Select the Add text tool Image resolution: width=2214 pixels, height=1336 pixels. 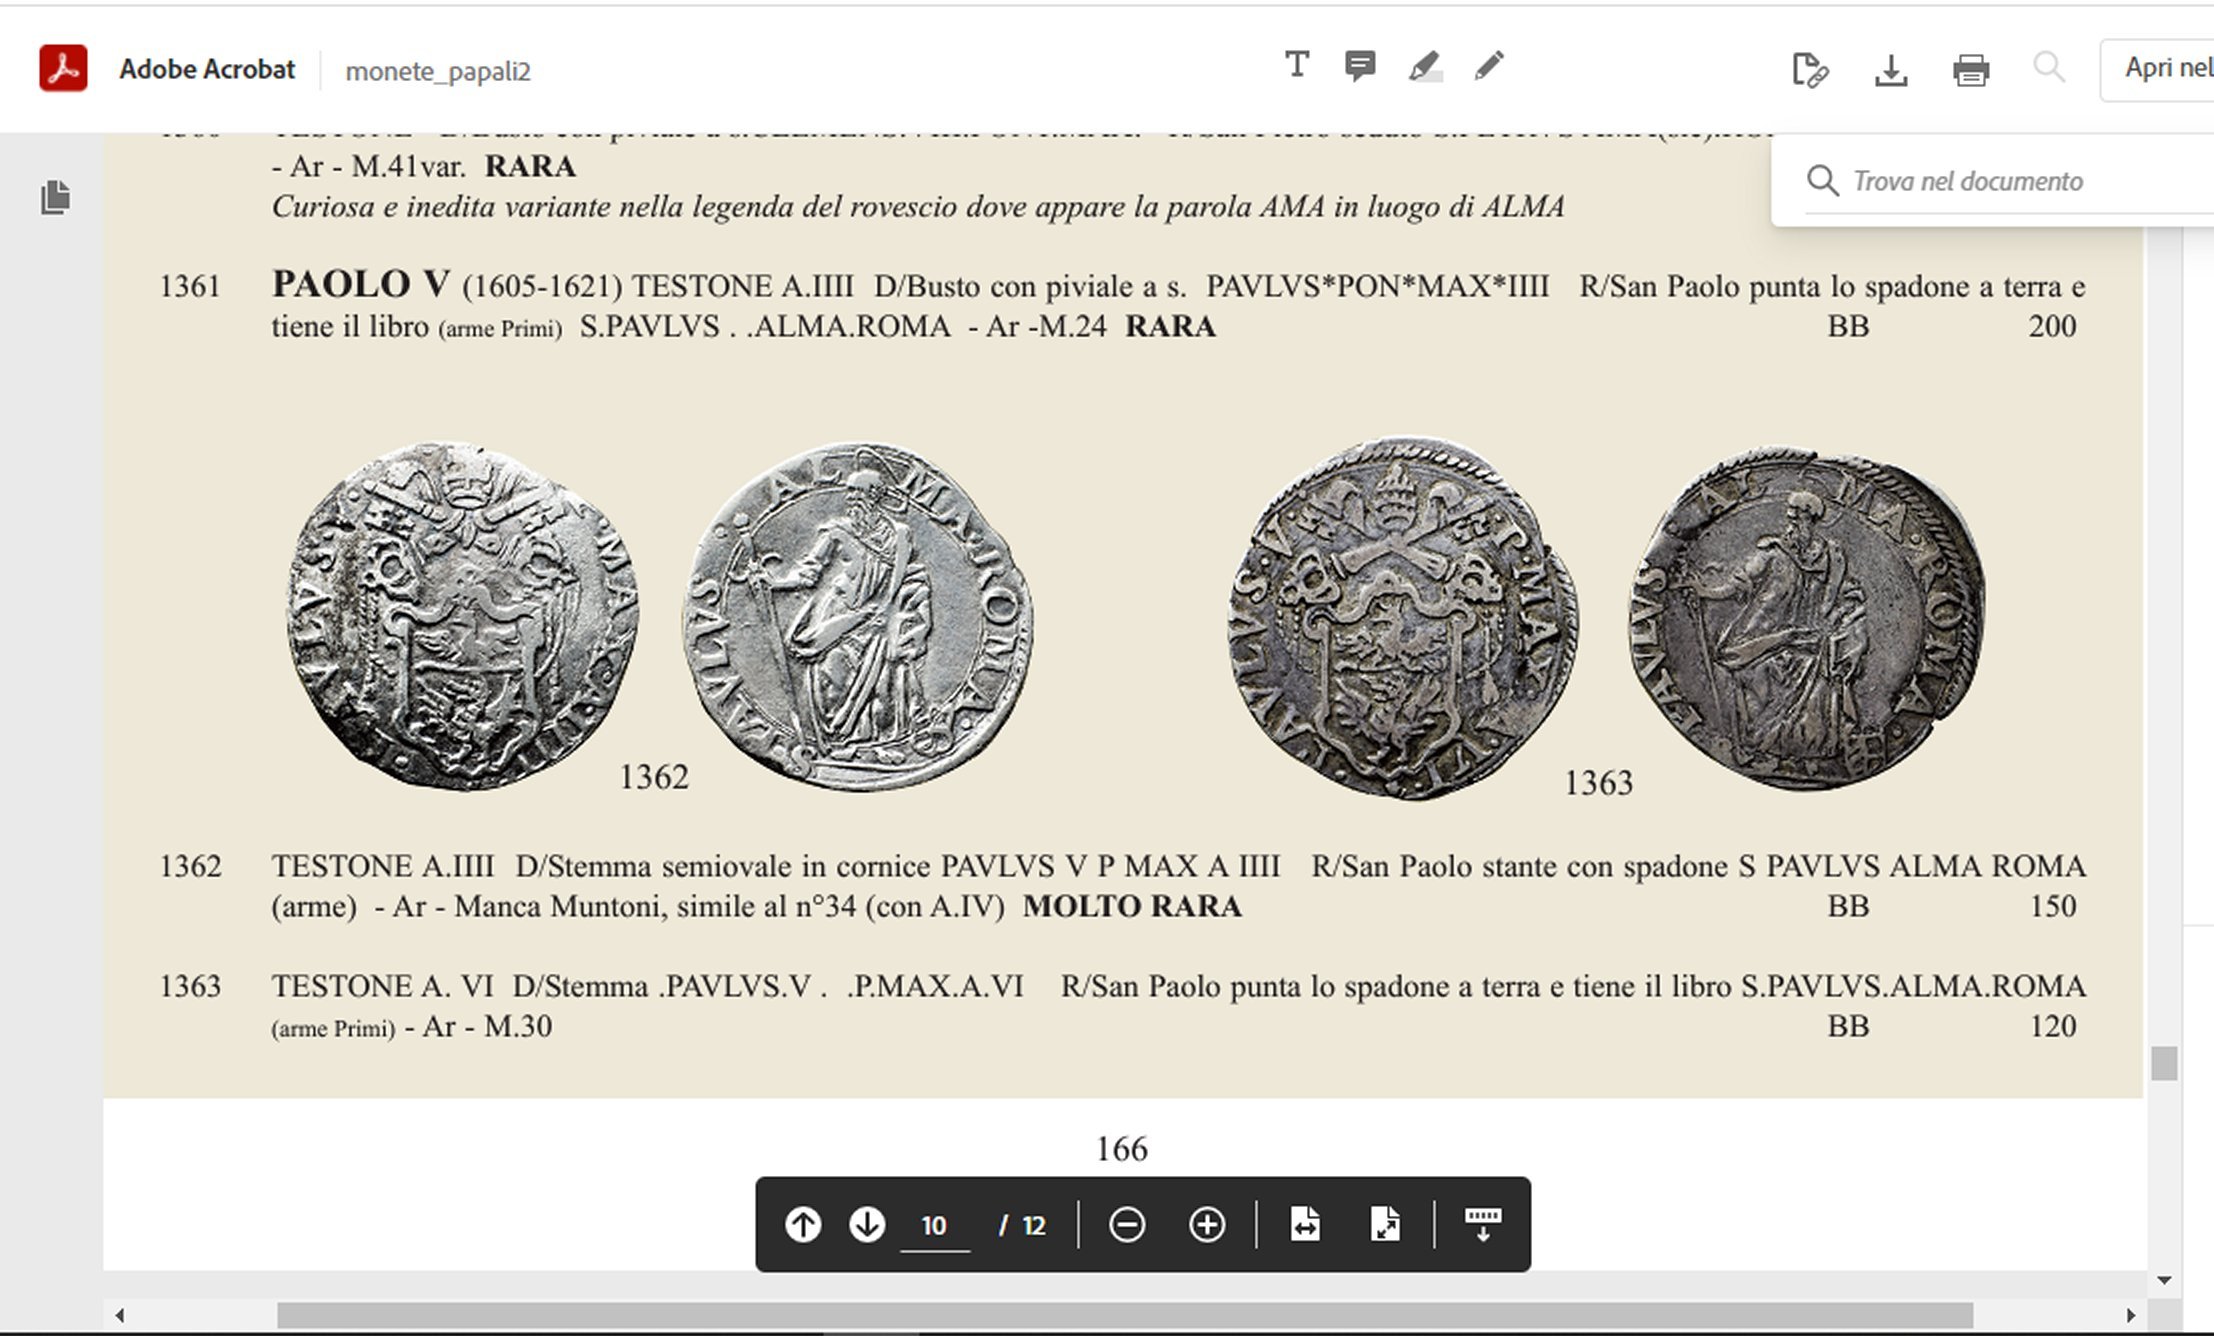point(1297,65)
